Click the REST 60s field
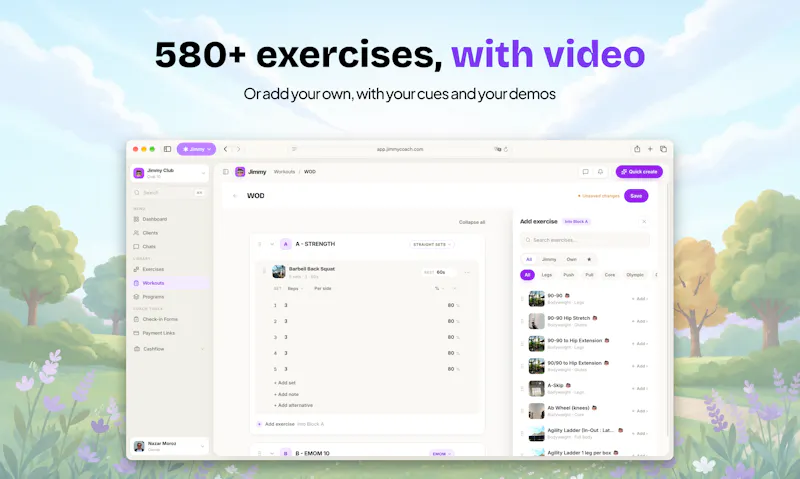The height and width of the screenshot is (479, 800). tap(439, 272)
